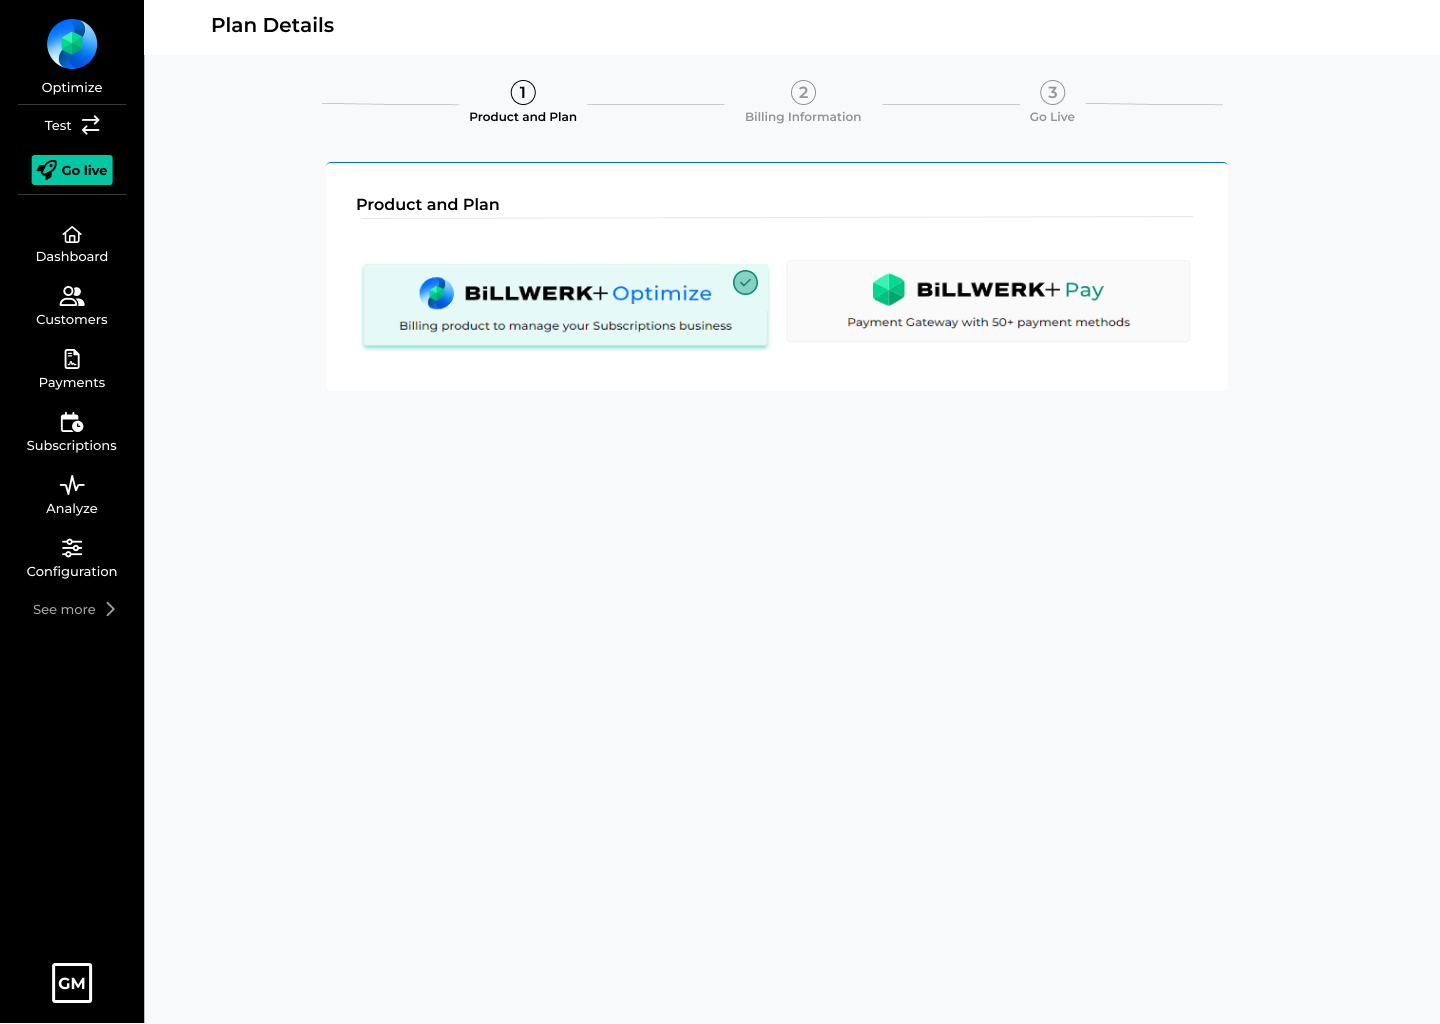Image resolution: width=1440 pixels, height=1024 pixels.
Task: Open the Payments document icon
Action: click(72, 359)
